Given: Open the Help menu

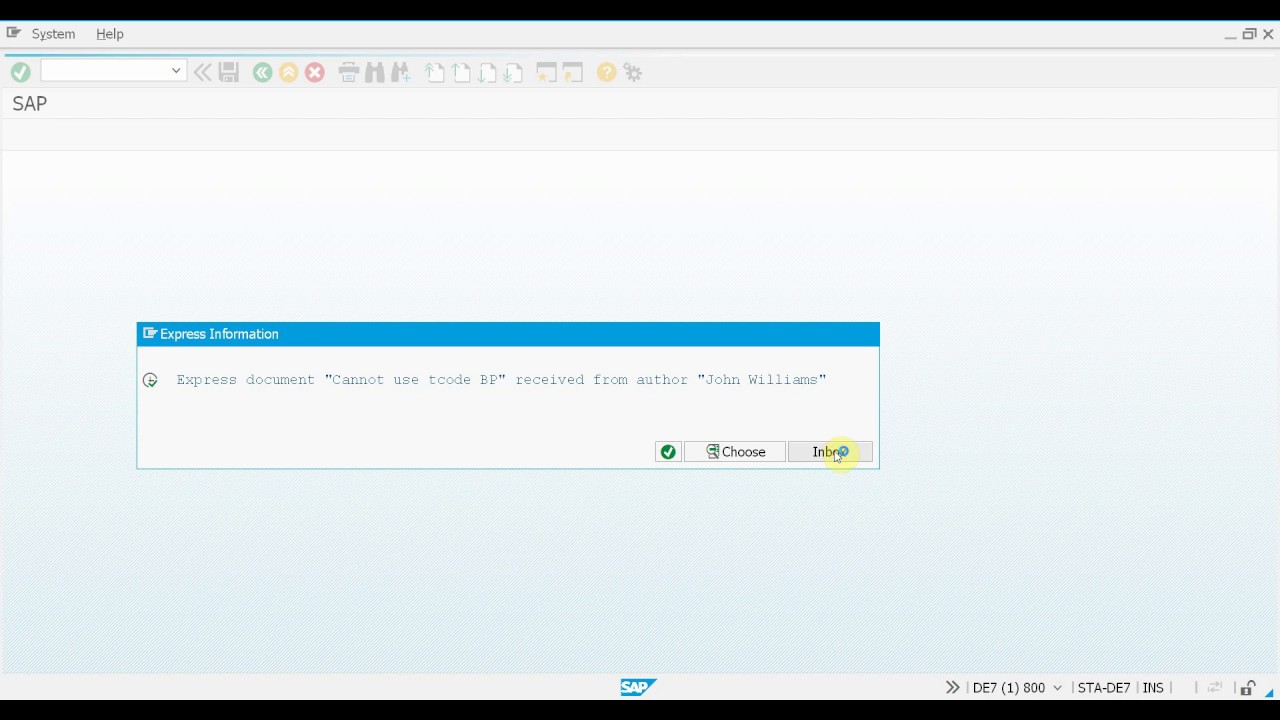Looking at the screenshot, I should click(x=110, y=33).
